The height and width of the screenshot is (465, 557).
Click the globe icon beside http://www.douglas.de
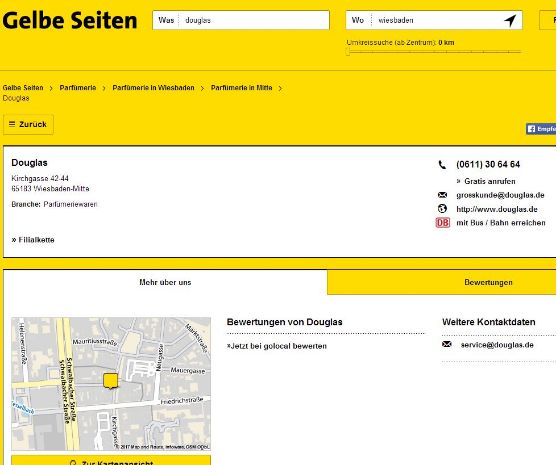442,209
